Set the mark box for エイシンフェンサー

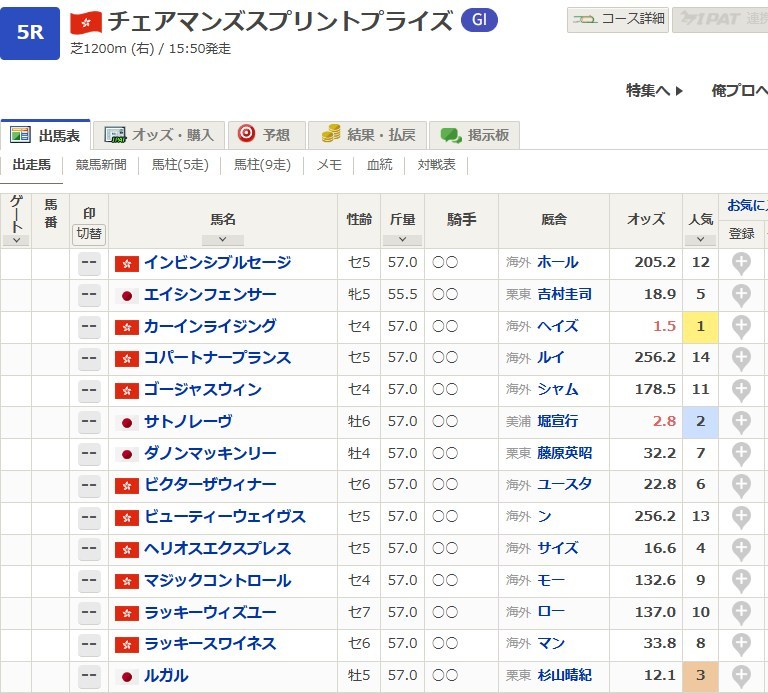89,294
